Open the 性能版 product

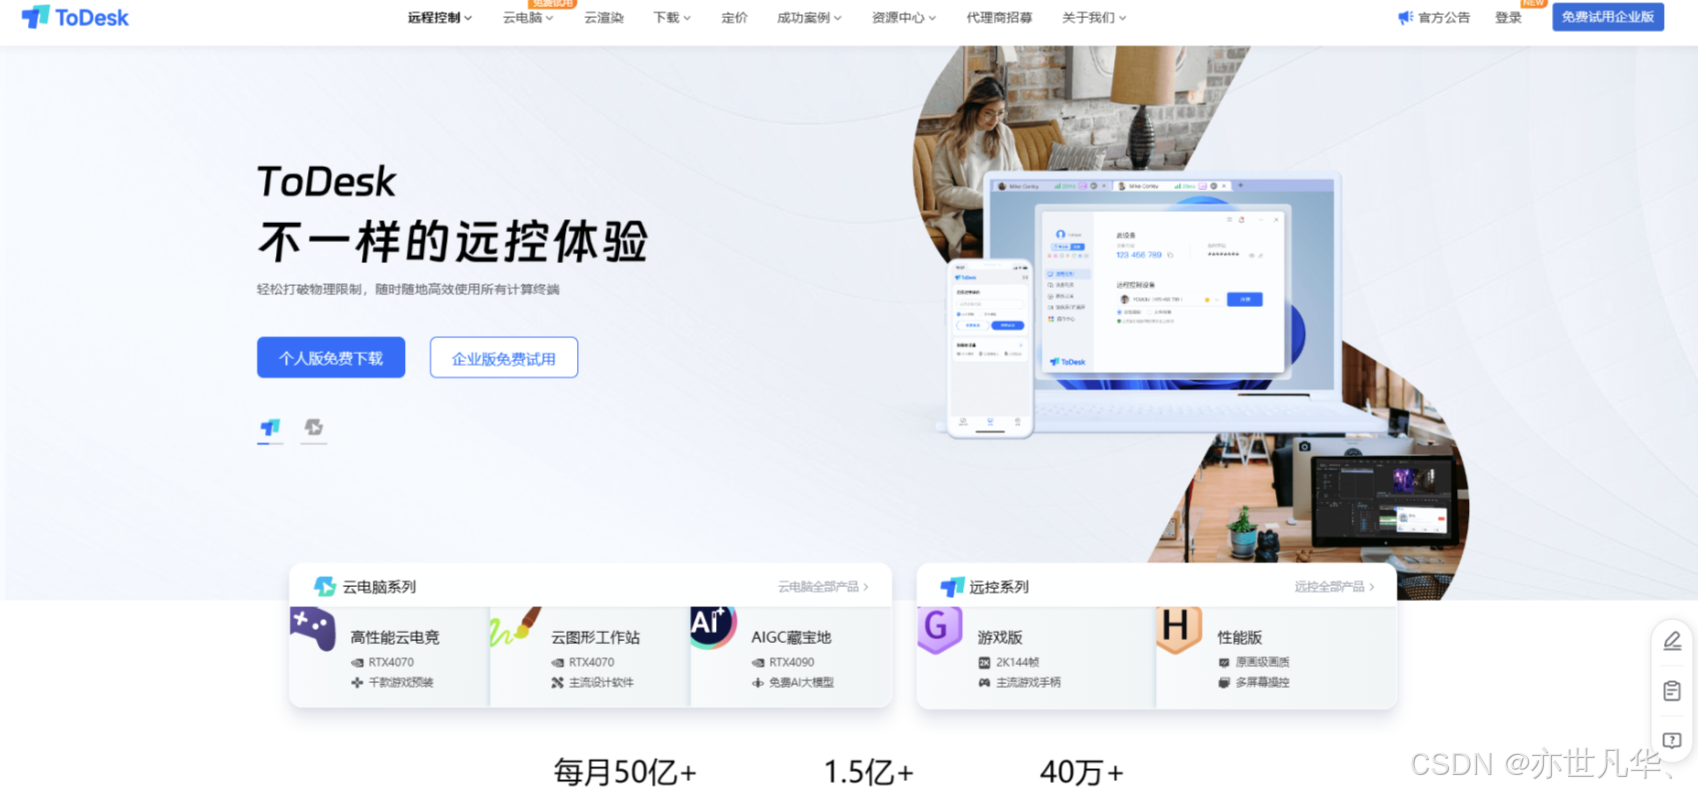click(1240, 637)
